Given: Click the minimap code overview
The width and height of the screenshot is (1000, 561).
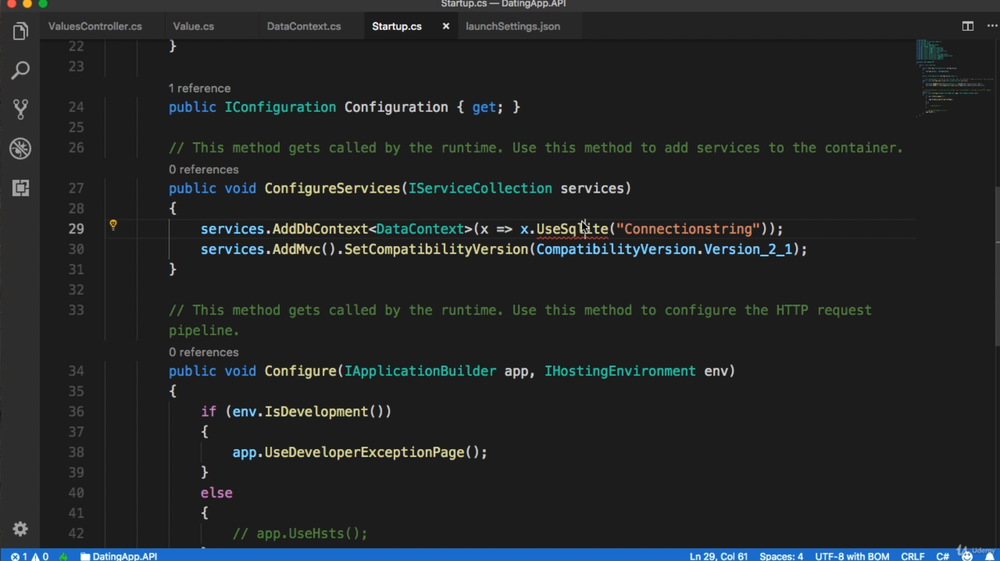Looking at the screenshot, I should pyautogui.click(x=953, y=78).
